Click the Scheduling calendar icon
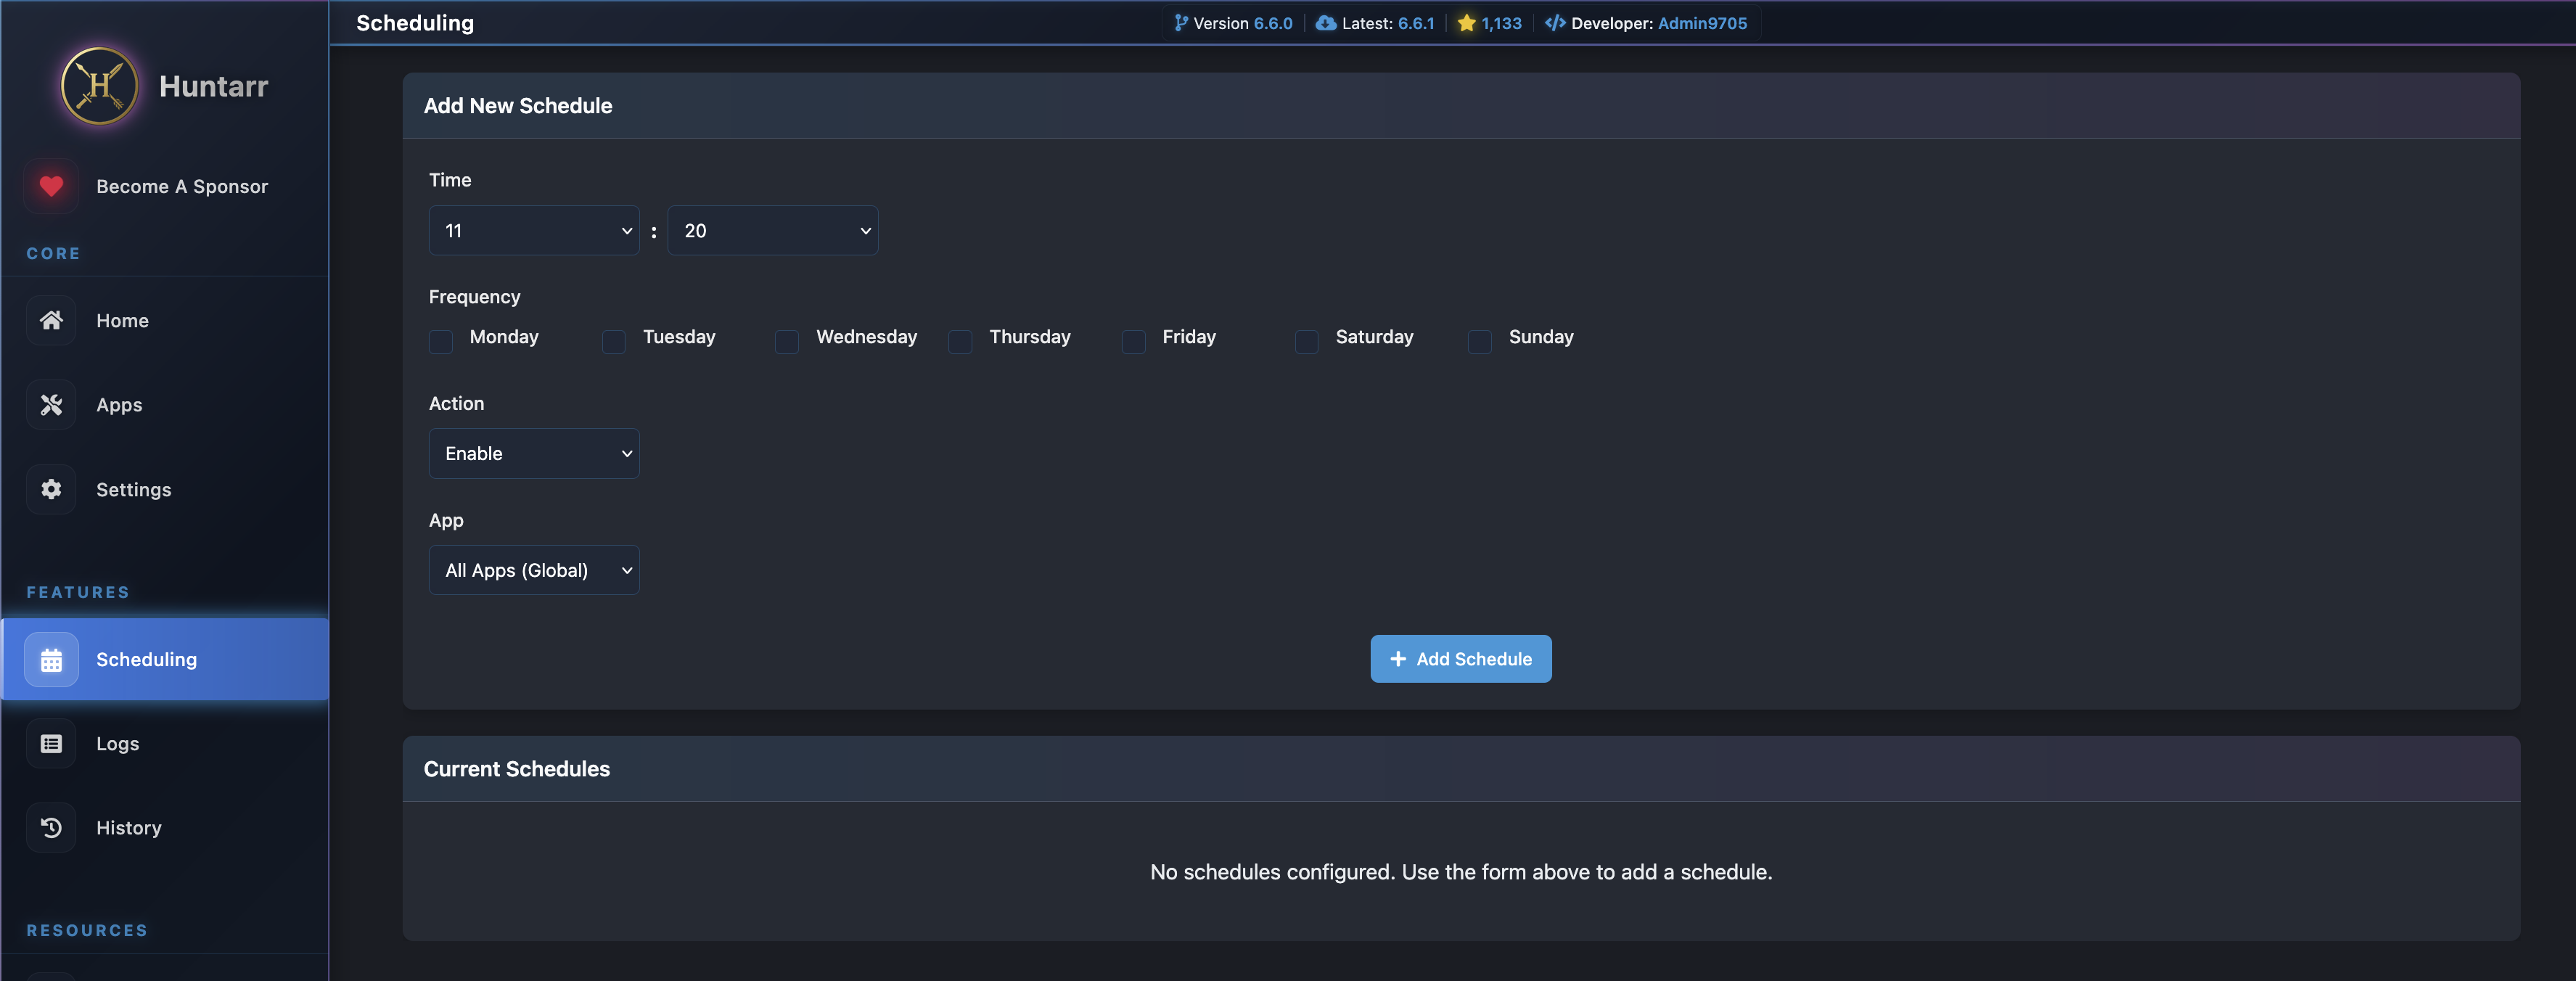Screen dimensions: 2576x981 51,660
